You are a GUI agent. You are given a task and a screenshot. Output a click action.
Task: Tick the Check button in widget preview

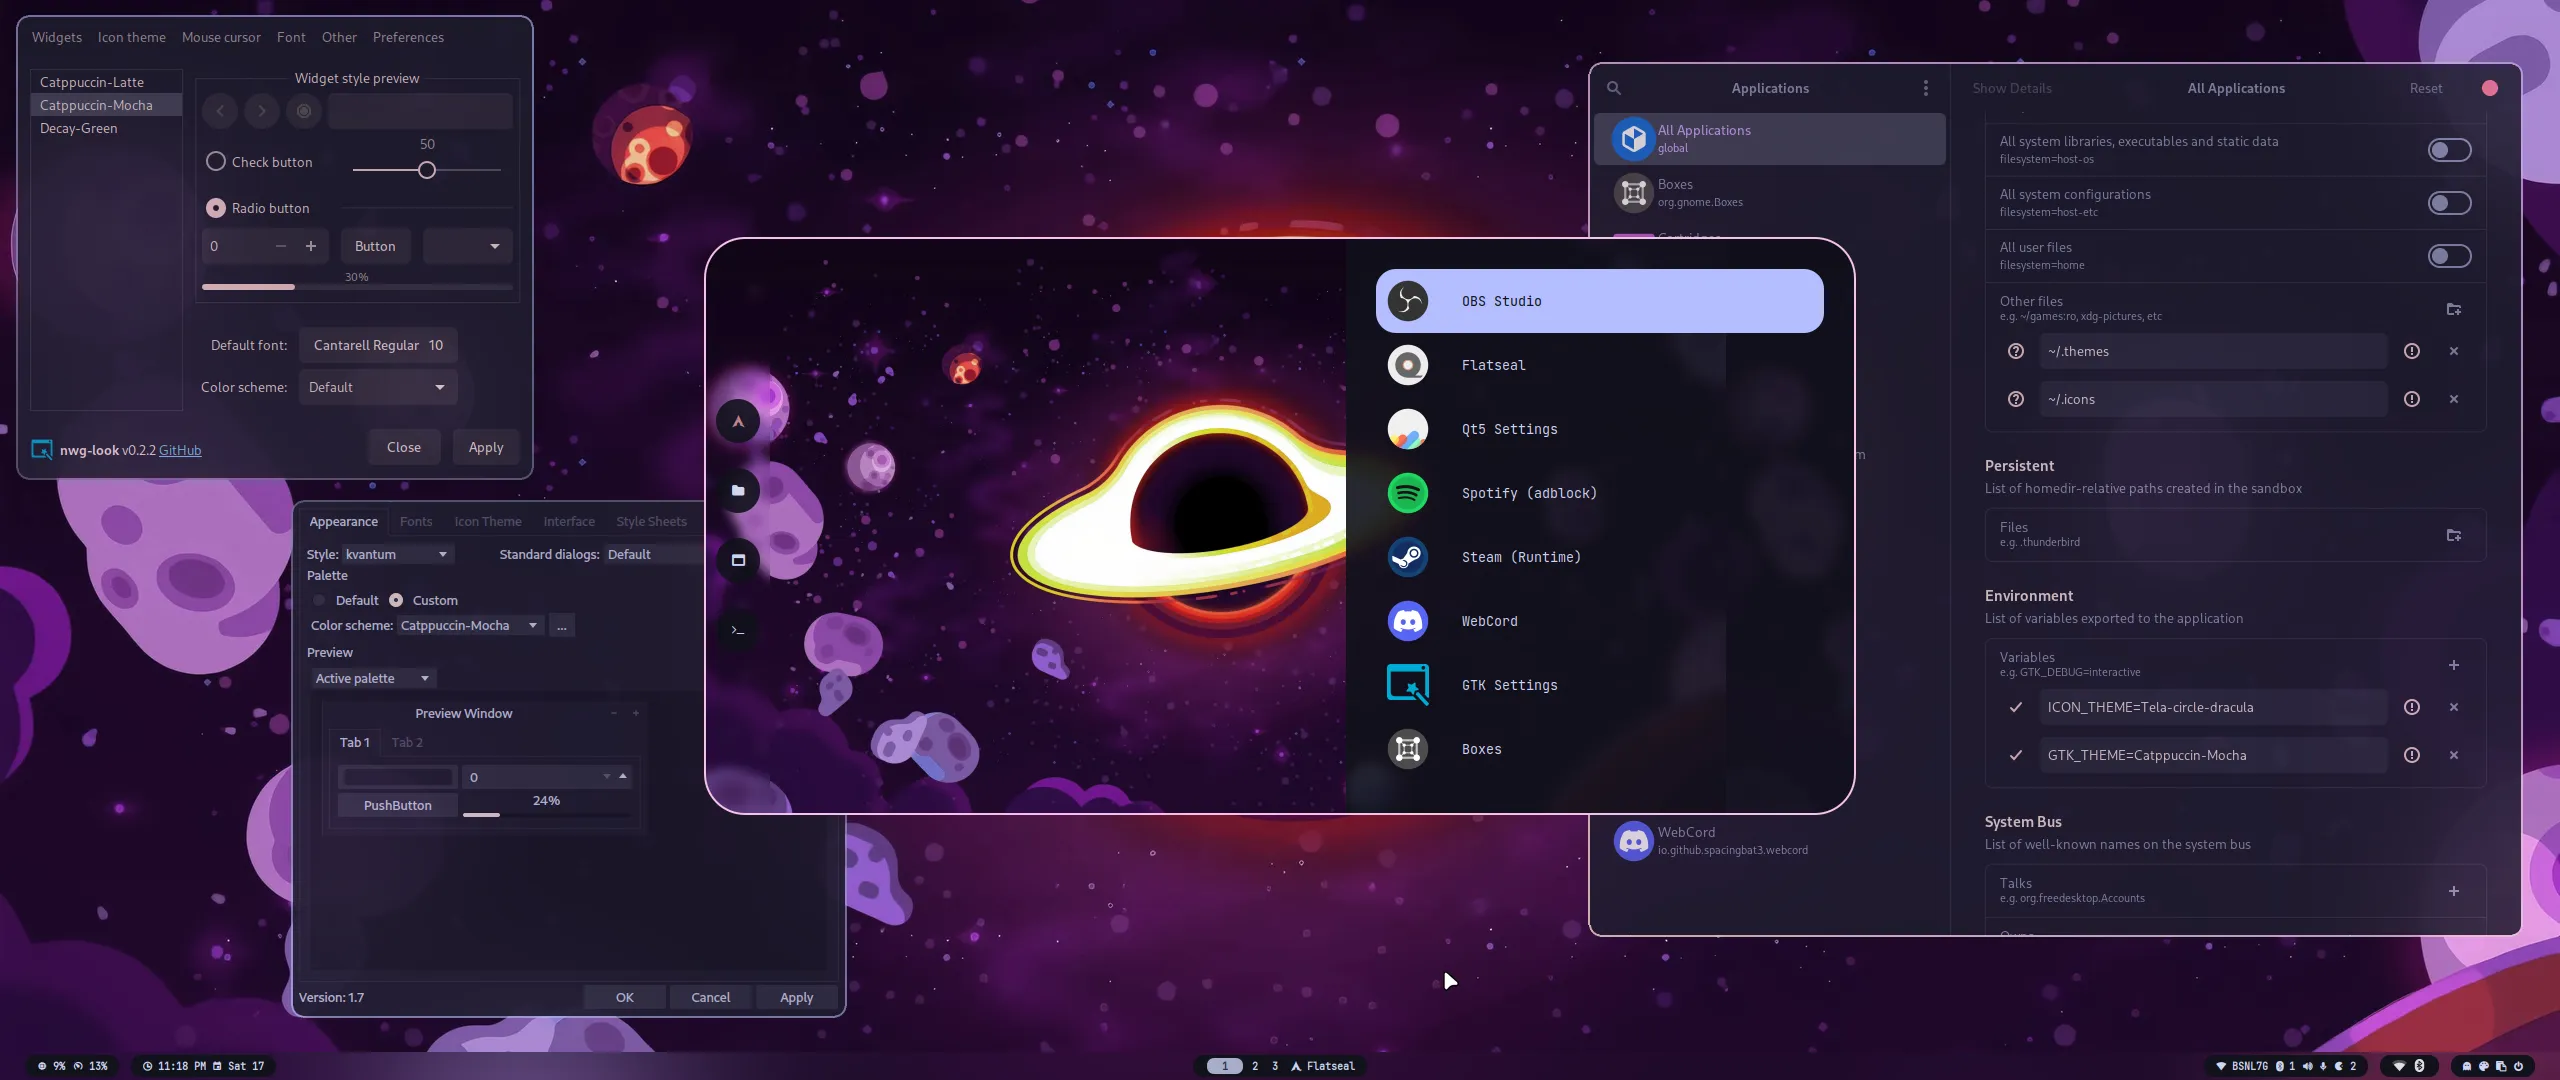click(x=216, y=162)
